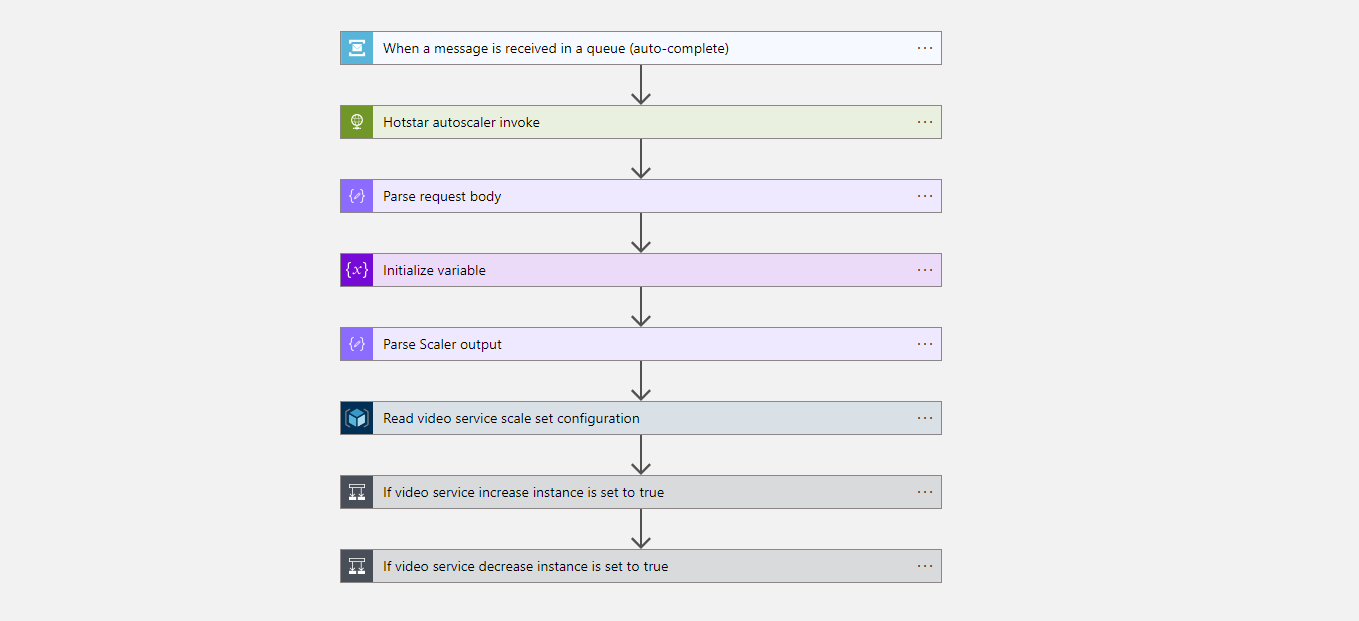1359x621 pixels.
Task: Open ellipsis menu on Hotstar autoscaler invoke
Action: 925,122
